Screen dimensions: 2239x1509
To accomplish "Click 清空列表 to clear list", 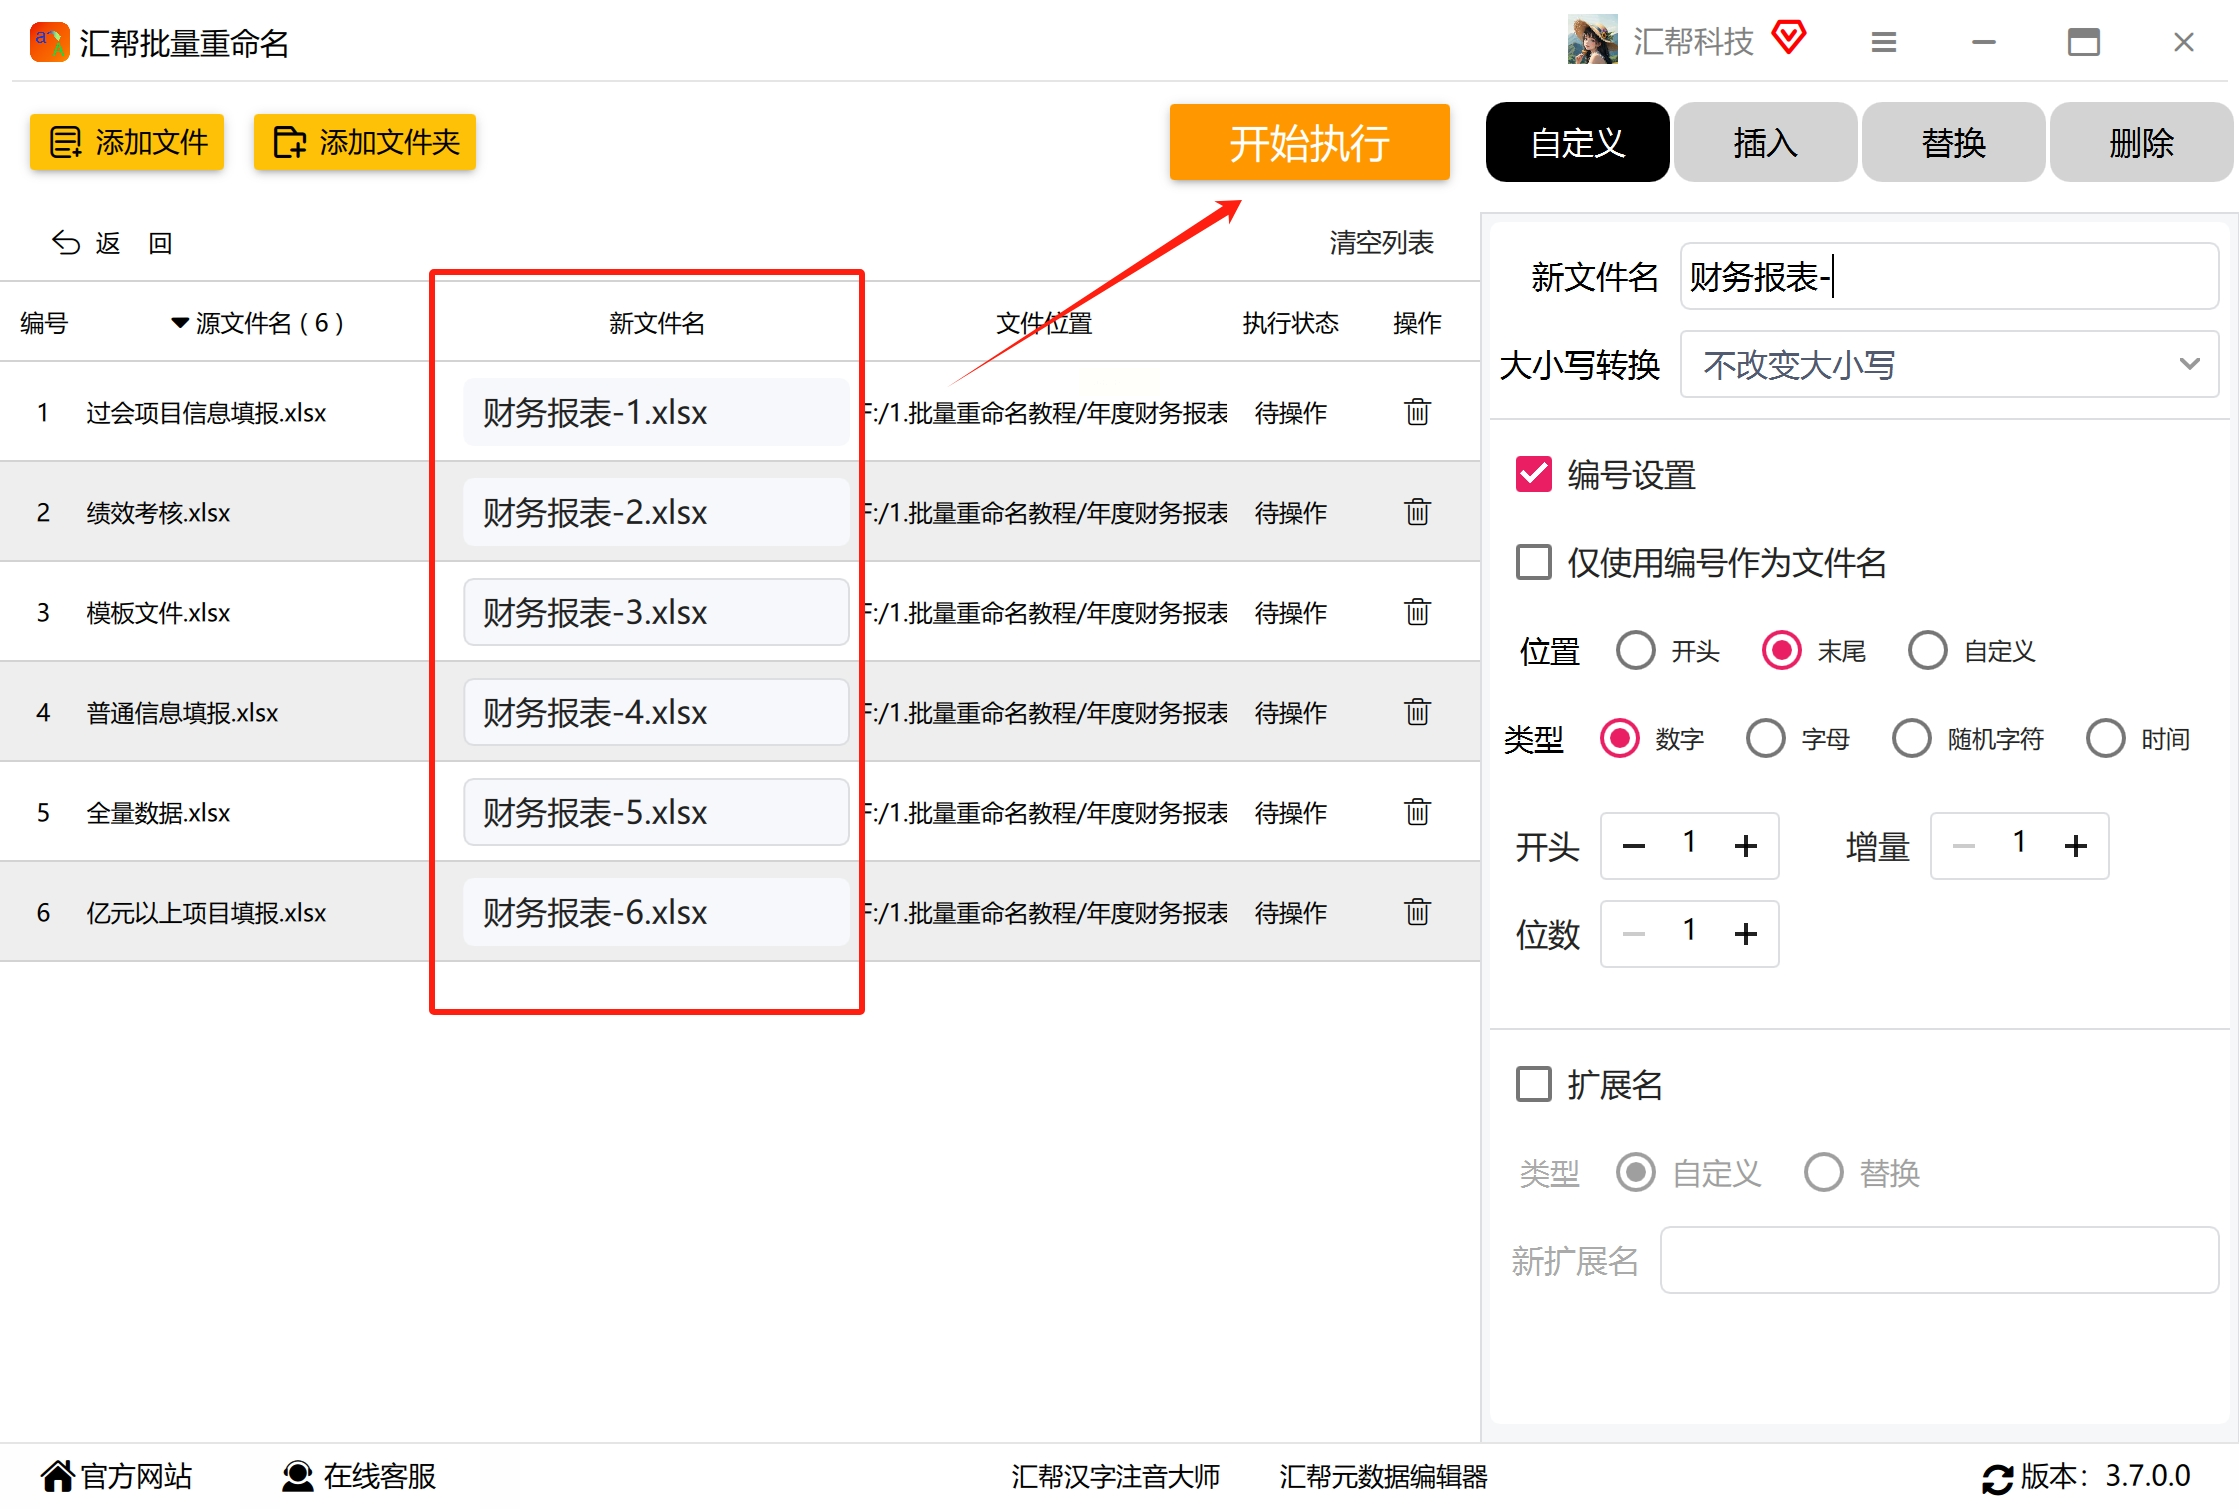I will (1381, 243).
